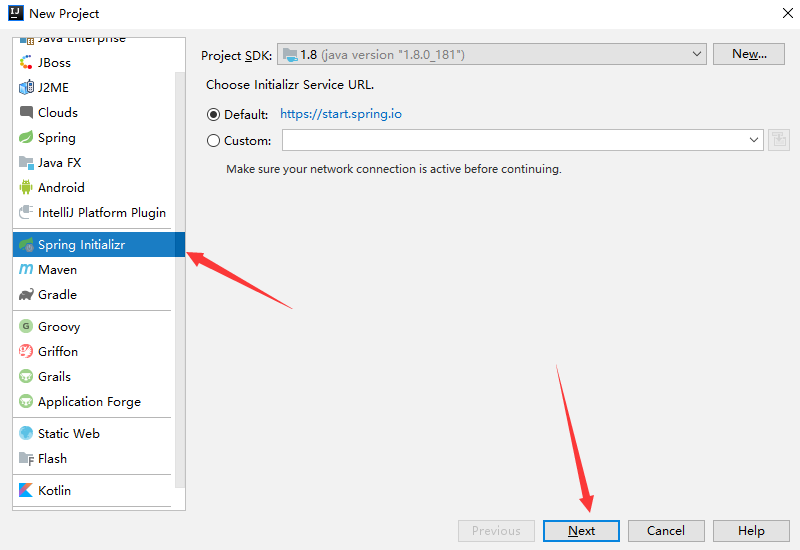Image resolution: width=800 pixels, height=550 pixels.
Task: Select the Spring leaf icon
Action: 26,138
